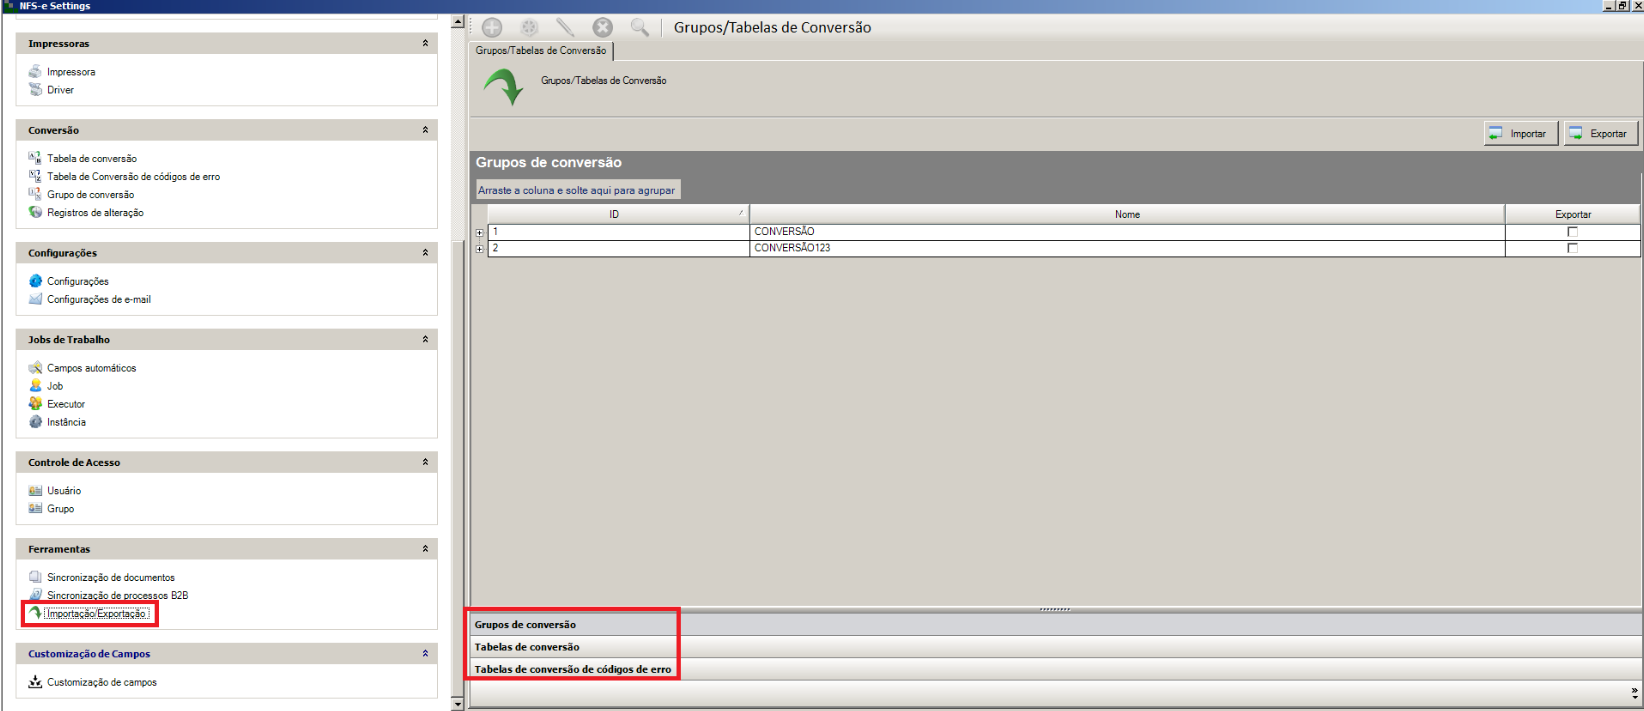Click the Customização de campos icon

[35, 682]
